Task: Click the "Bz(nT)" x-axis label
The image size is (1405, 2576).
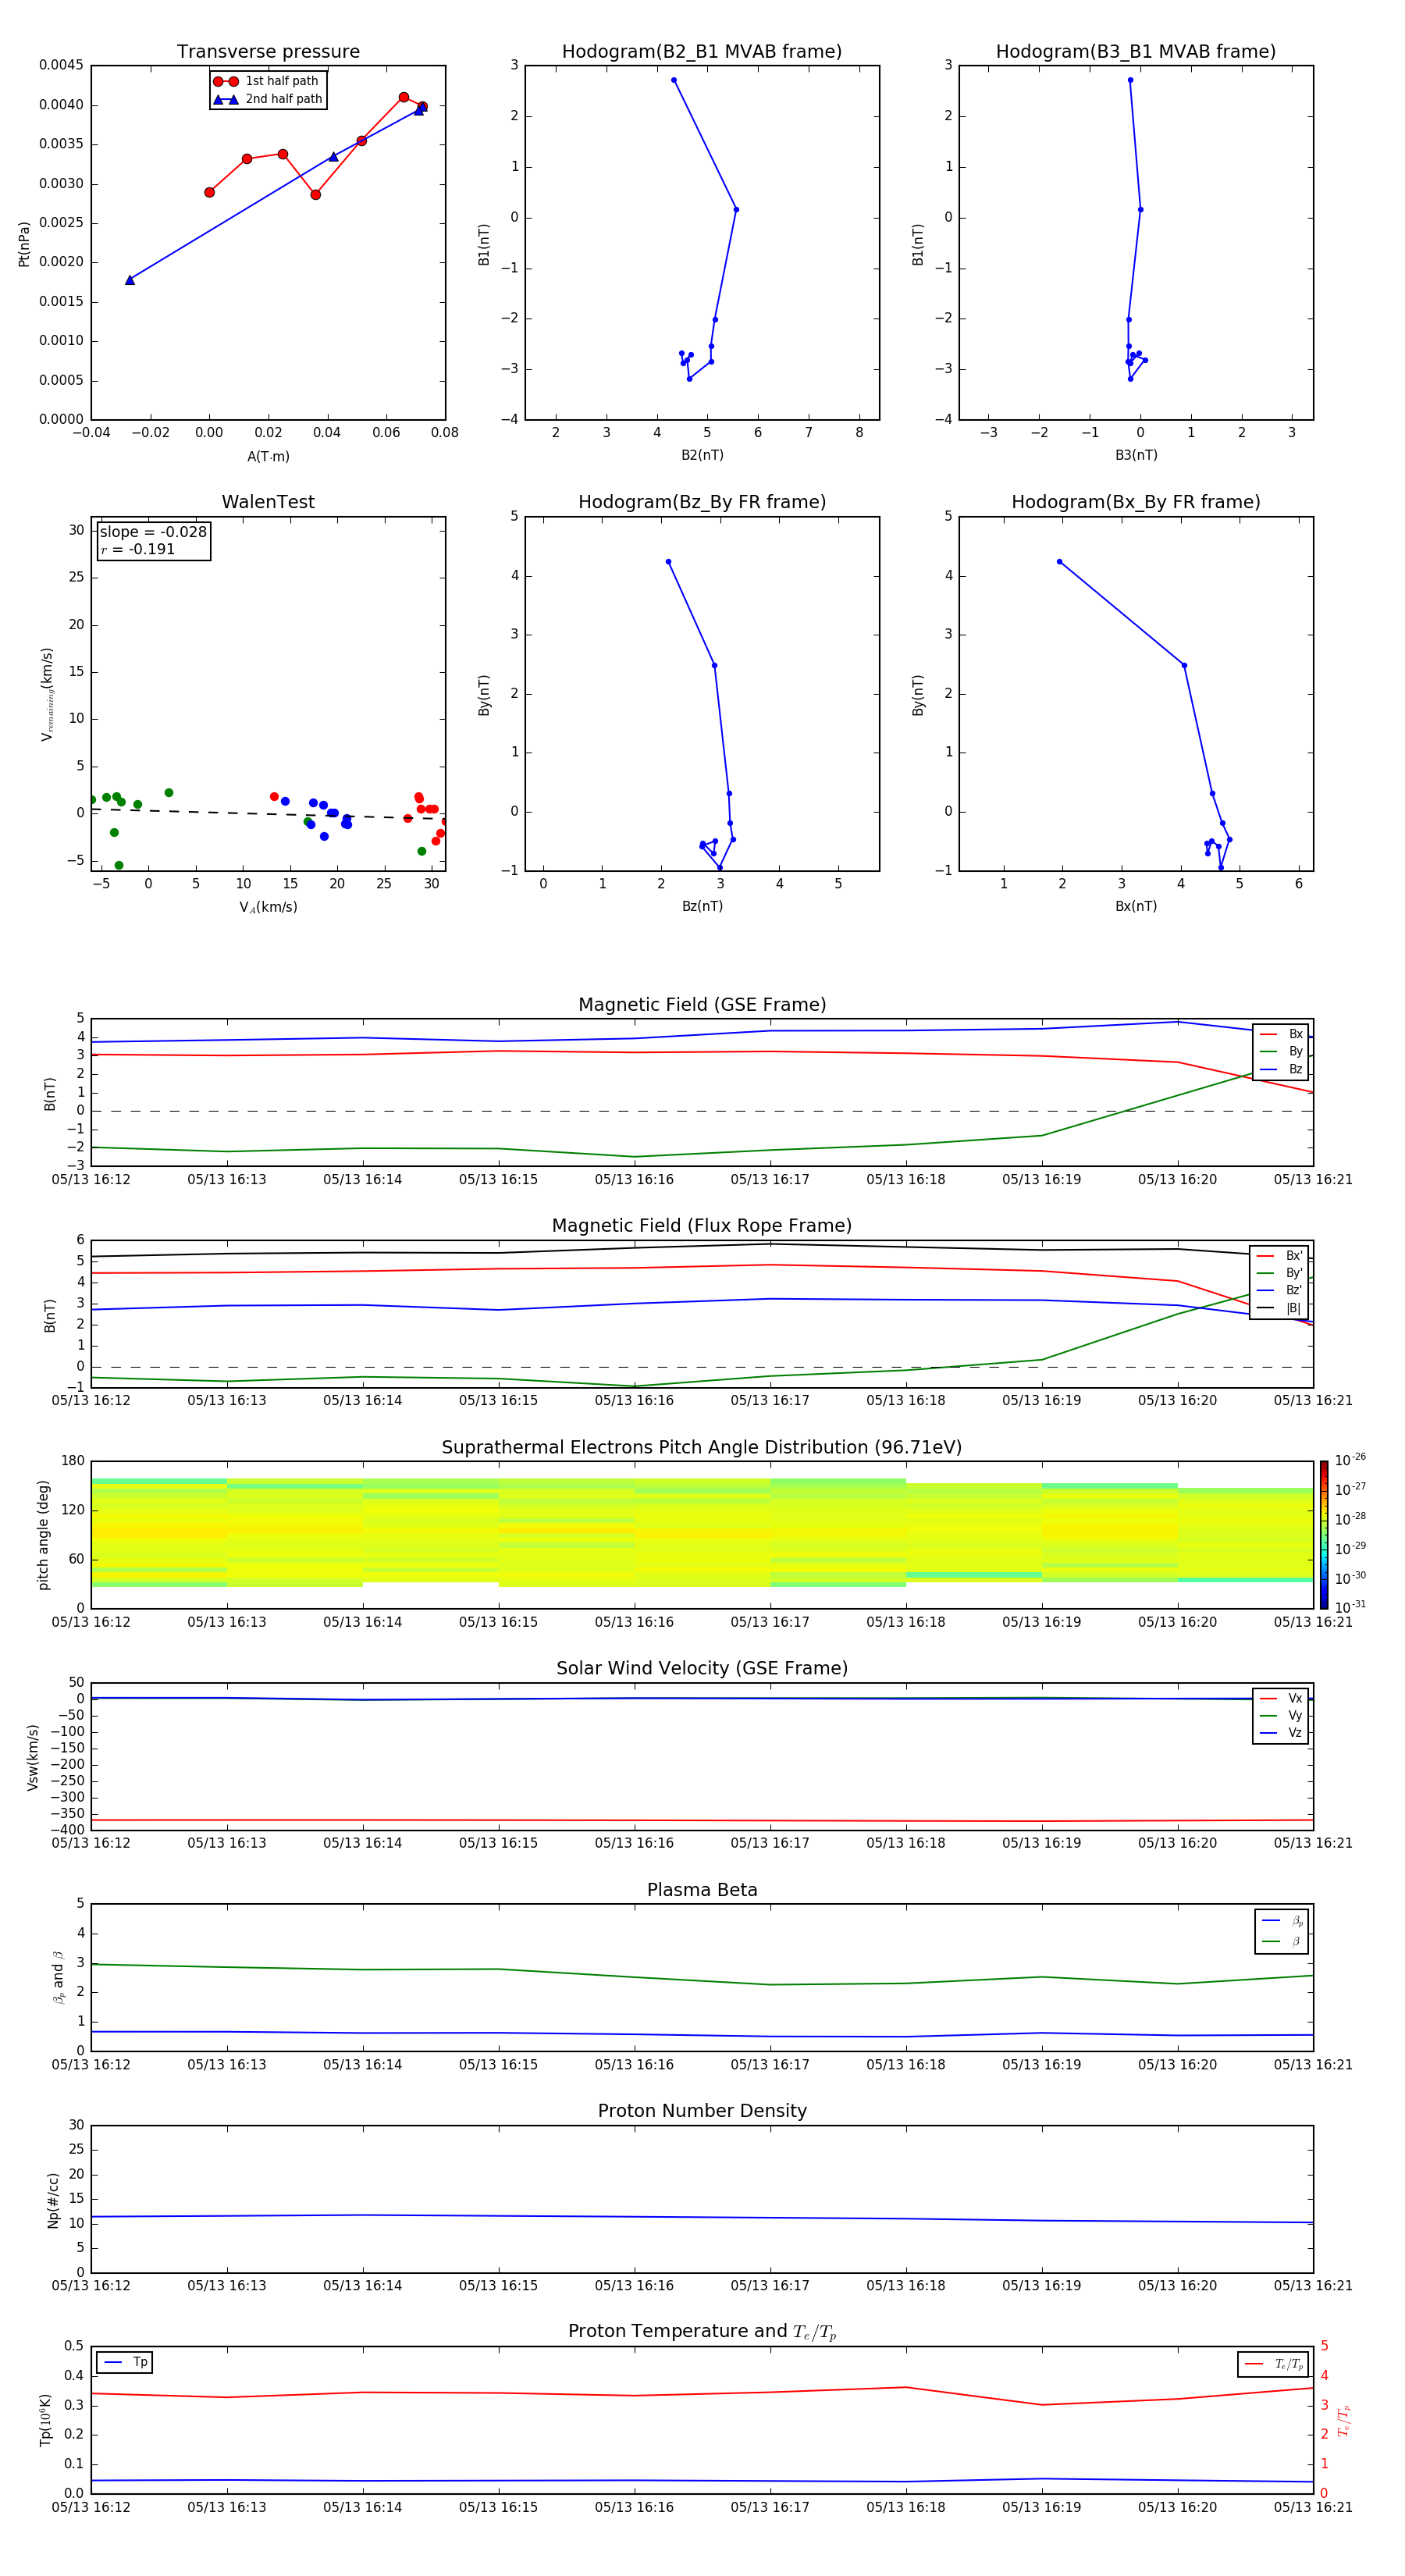Action: point(702,906)
